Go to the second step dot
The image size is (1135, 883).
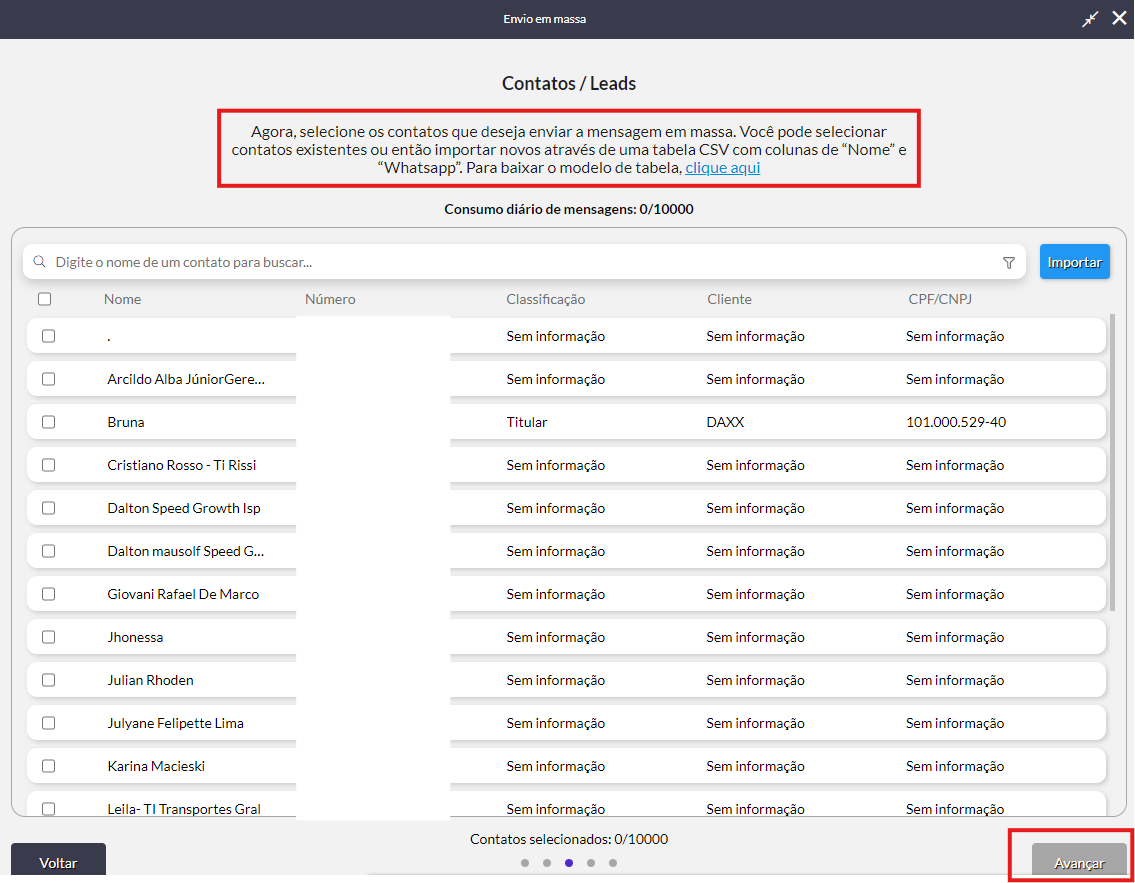tap(547, 863)
